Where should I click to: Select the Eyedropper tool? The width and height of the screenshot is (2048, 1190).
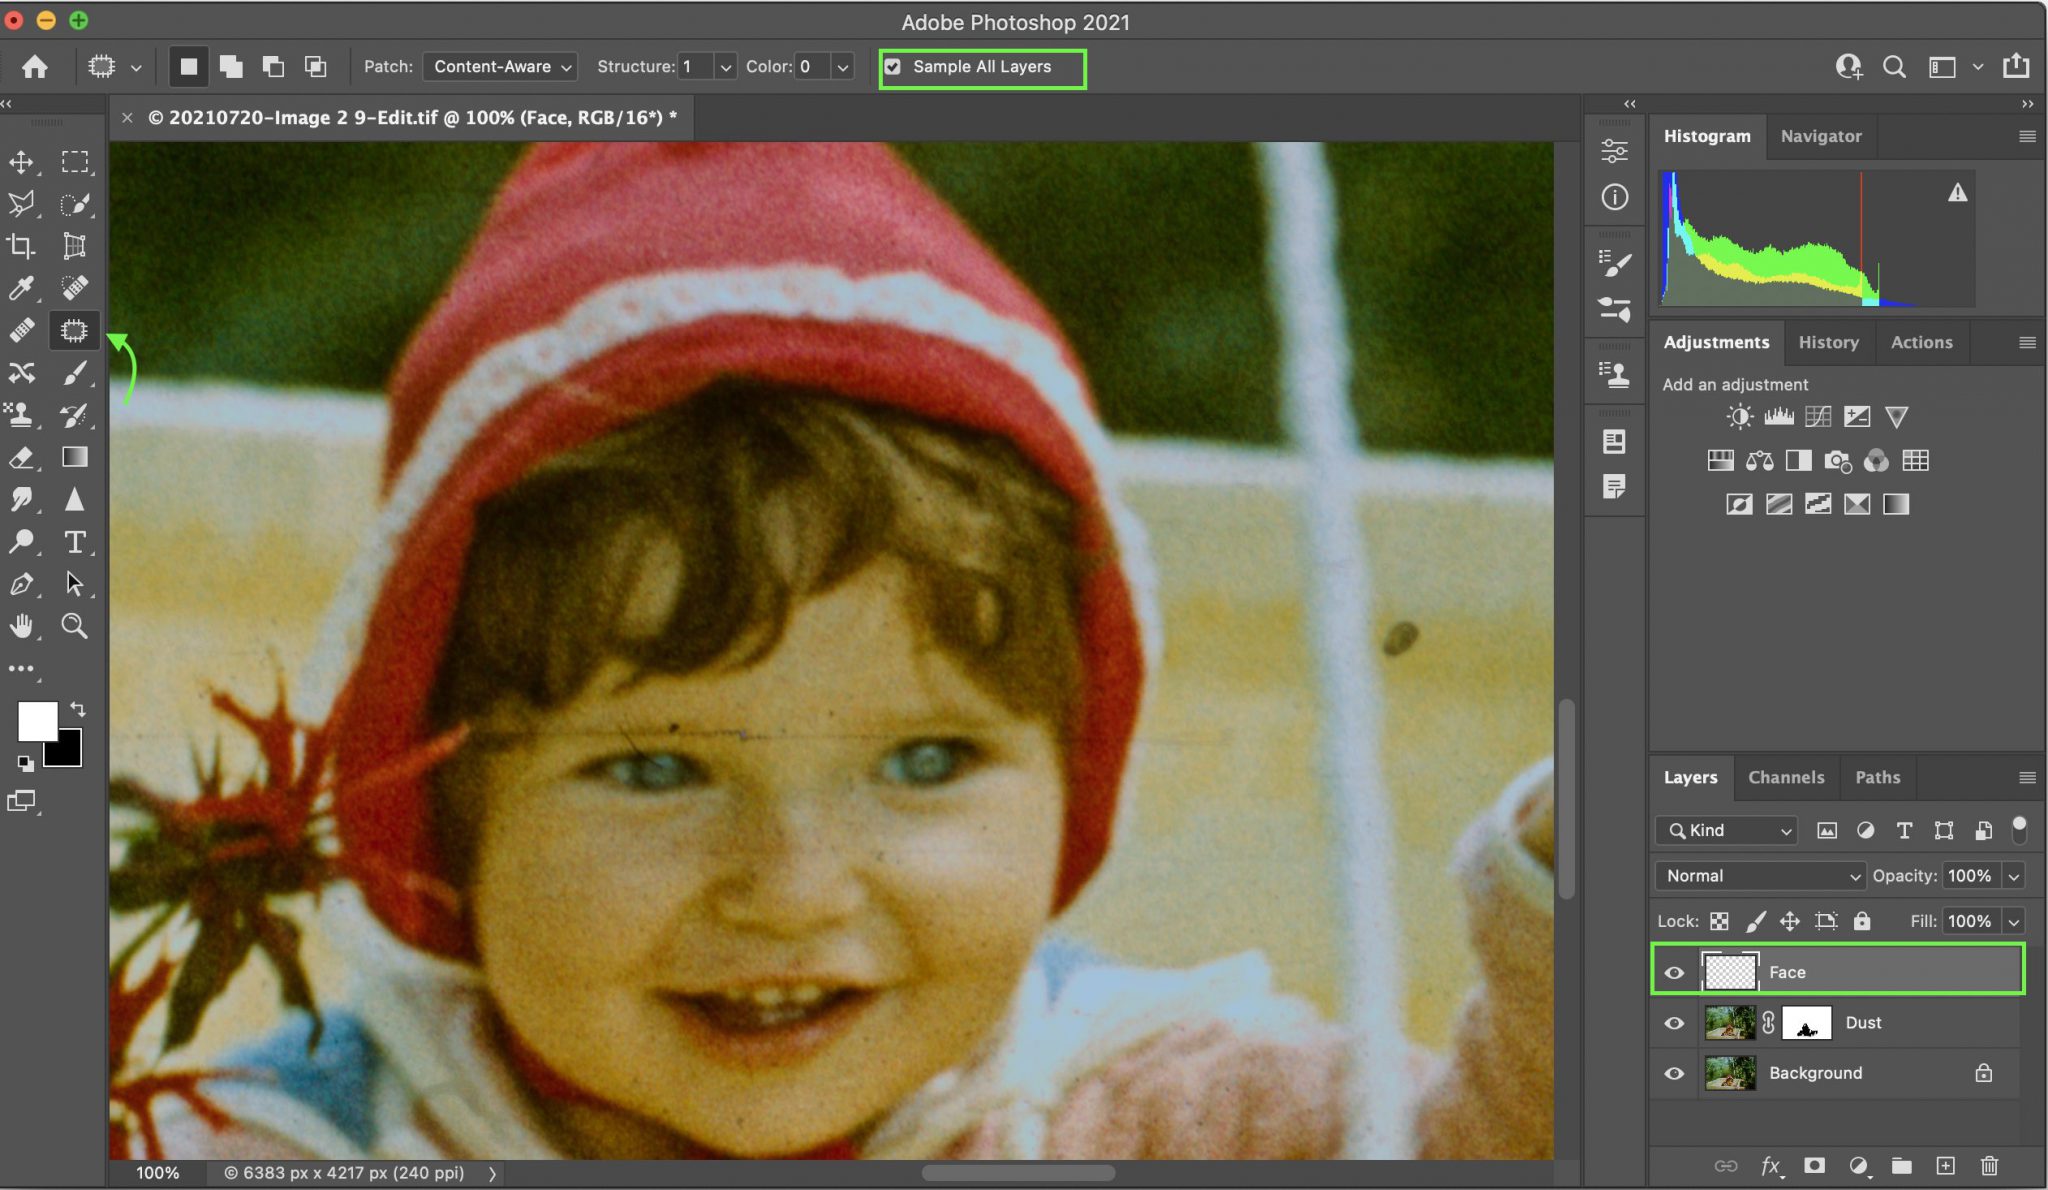(21, 289)
